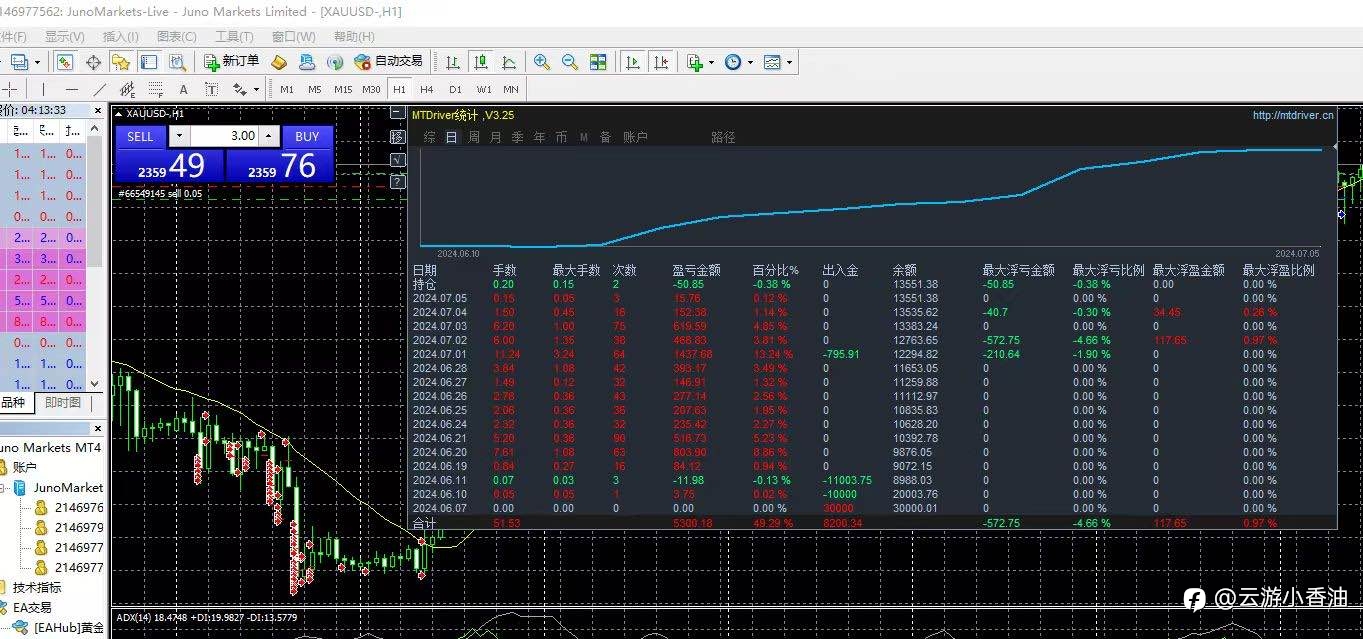Switch timeframe to M5

click(315, 89)
